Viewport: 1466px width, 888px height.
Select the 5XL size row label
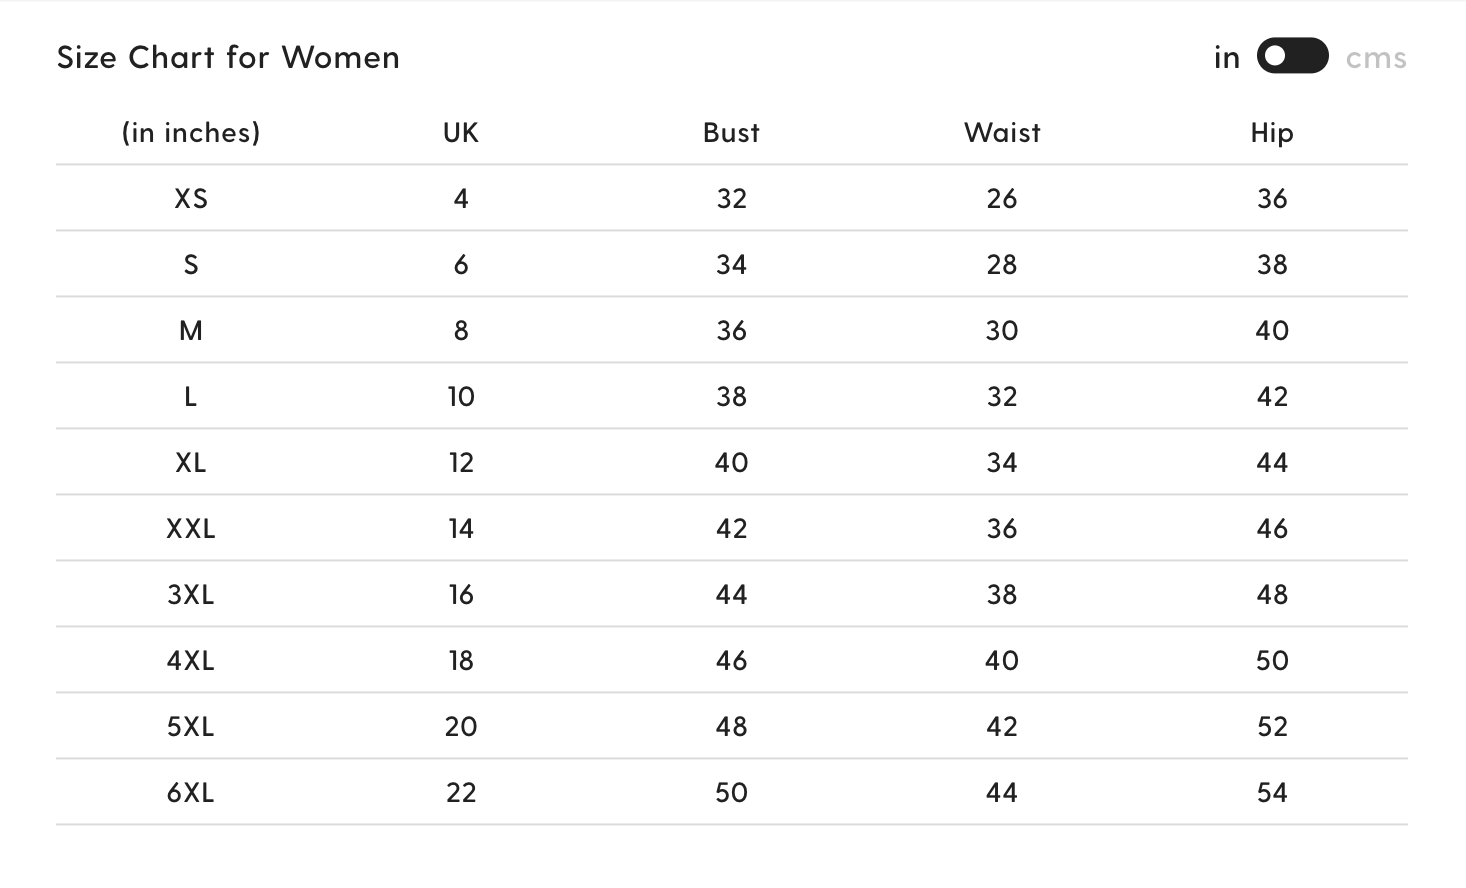coord(191,726)
